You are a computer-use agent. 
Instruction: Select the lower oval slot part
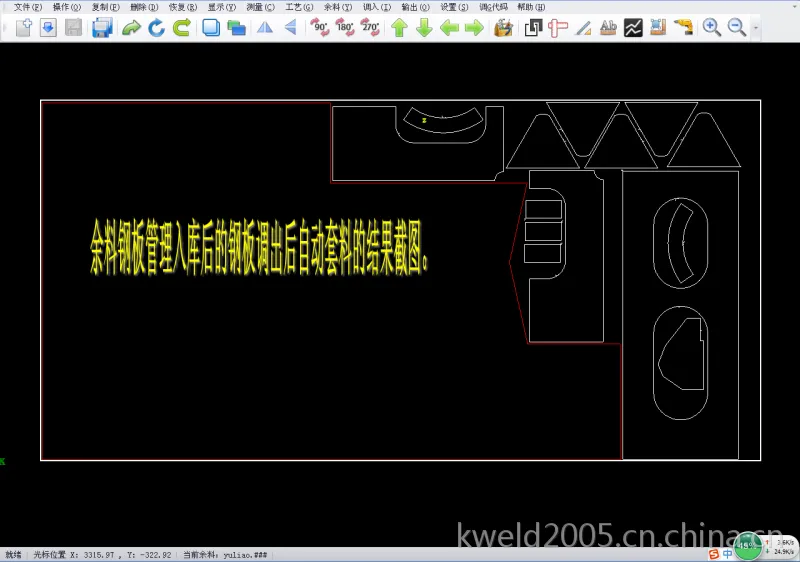point(680,363)
